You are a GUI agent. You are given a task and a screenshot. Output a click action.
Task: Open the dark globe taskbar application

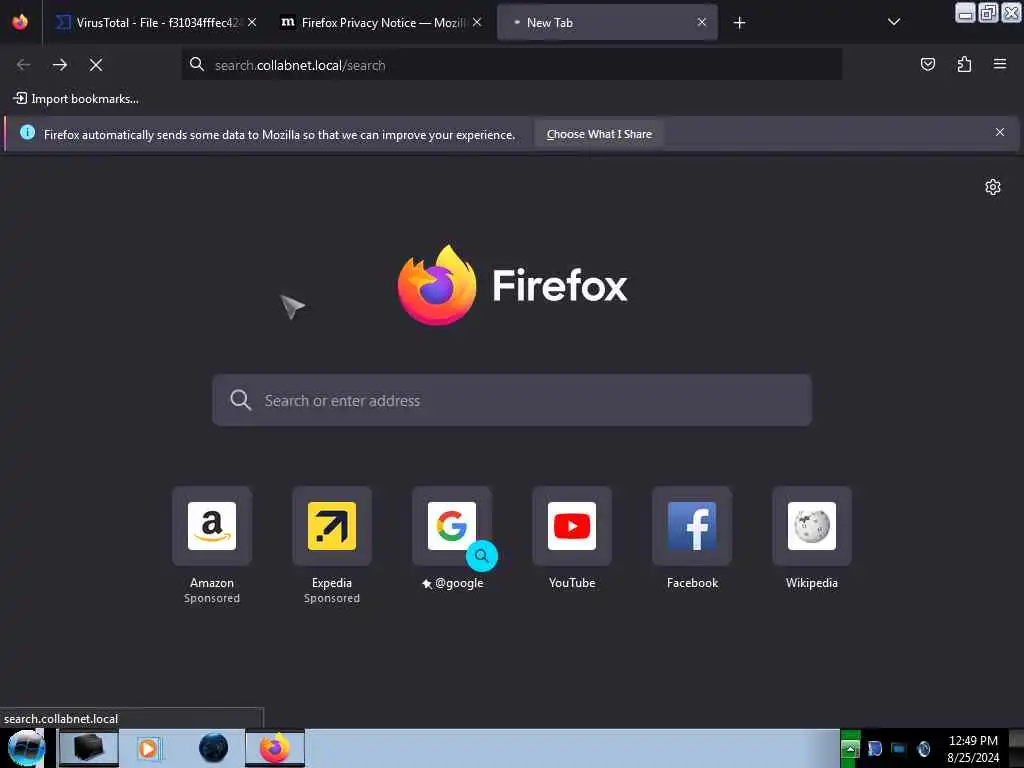pos(213,748)
